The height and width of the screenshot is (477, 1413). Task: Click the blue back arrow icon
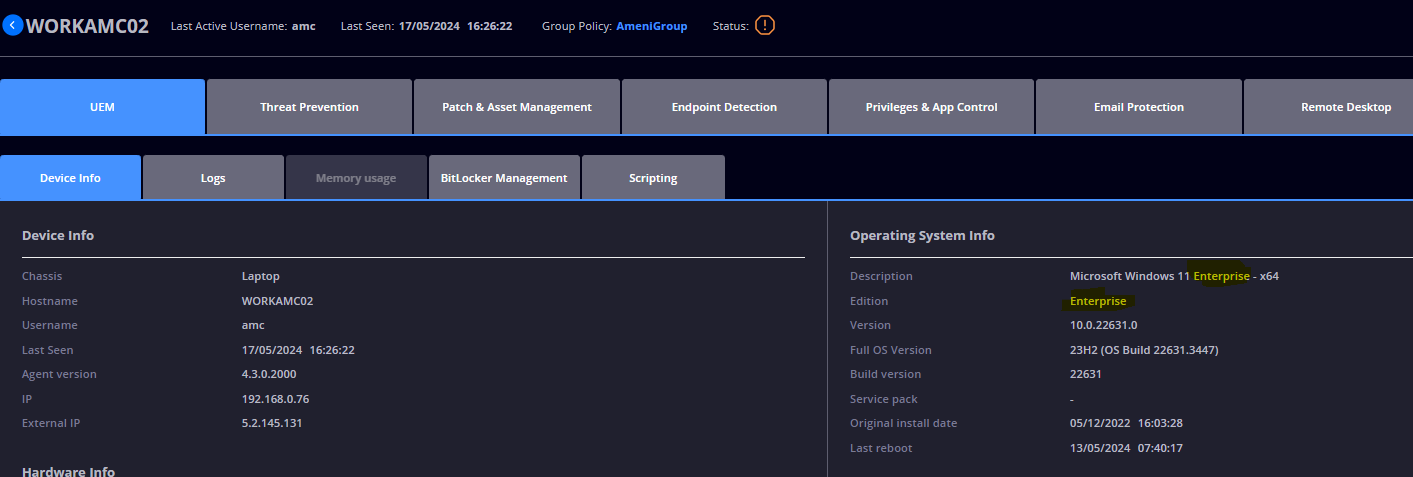point(13,25)
